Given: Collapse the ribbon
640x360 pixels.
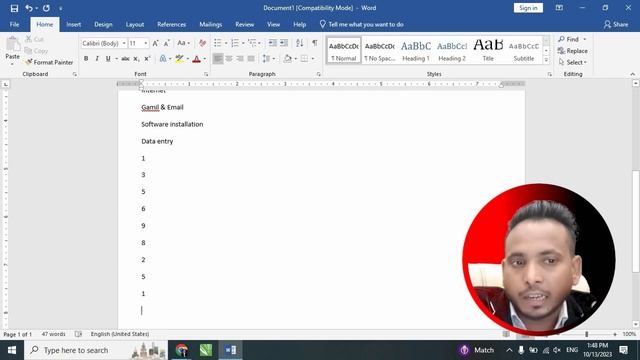Looking at the screenshot, I should tap(633, 74).
